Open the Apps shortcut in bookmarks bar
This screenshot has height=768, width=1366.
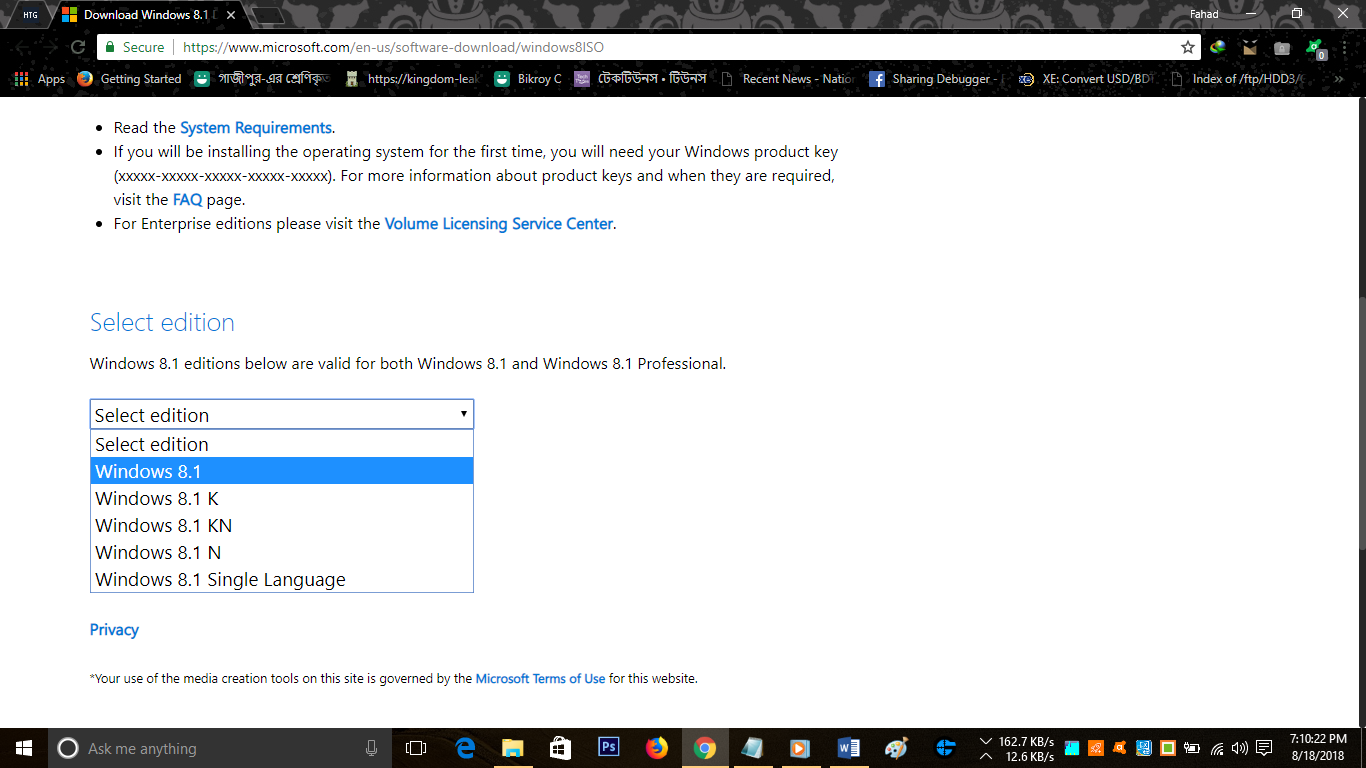point(40,79)
